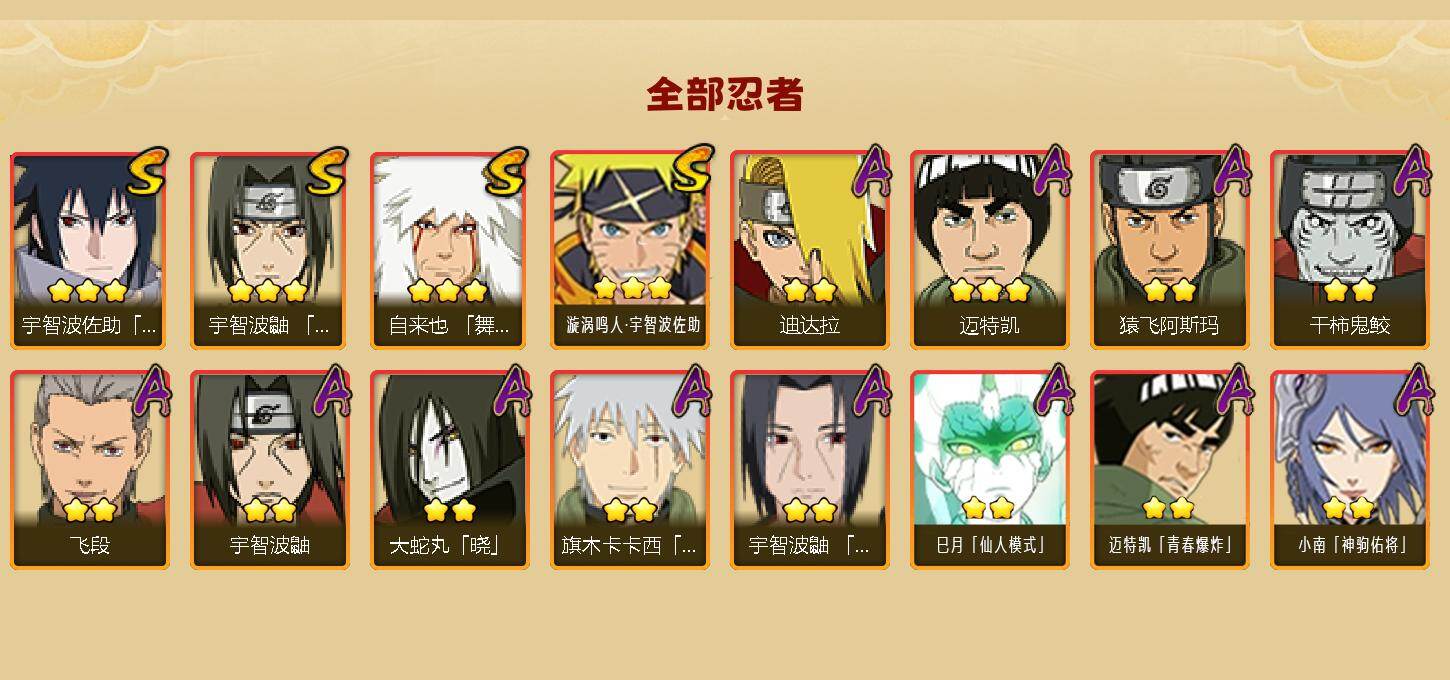
Task: Choose the 猿飞阿斯玛 ninja card
Action: pyautogui.click(x=1170, y=250)
